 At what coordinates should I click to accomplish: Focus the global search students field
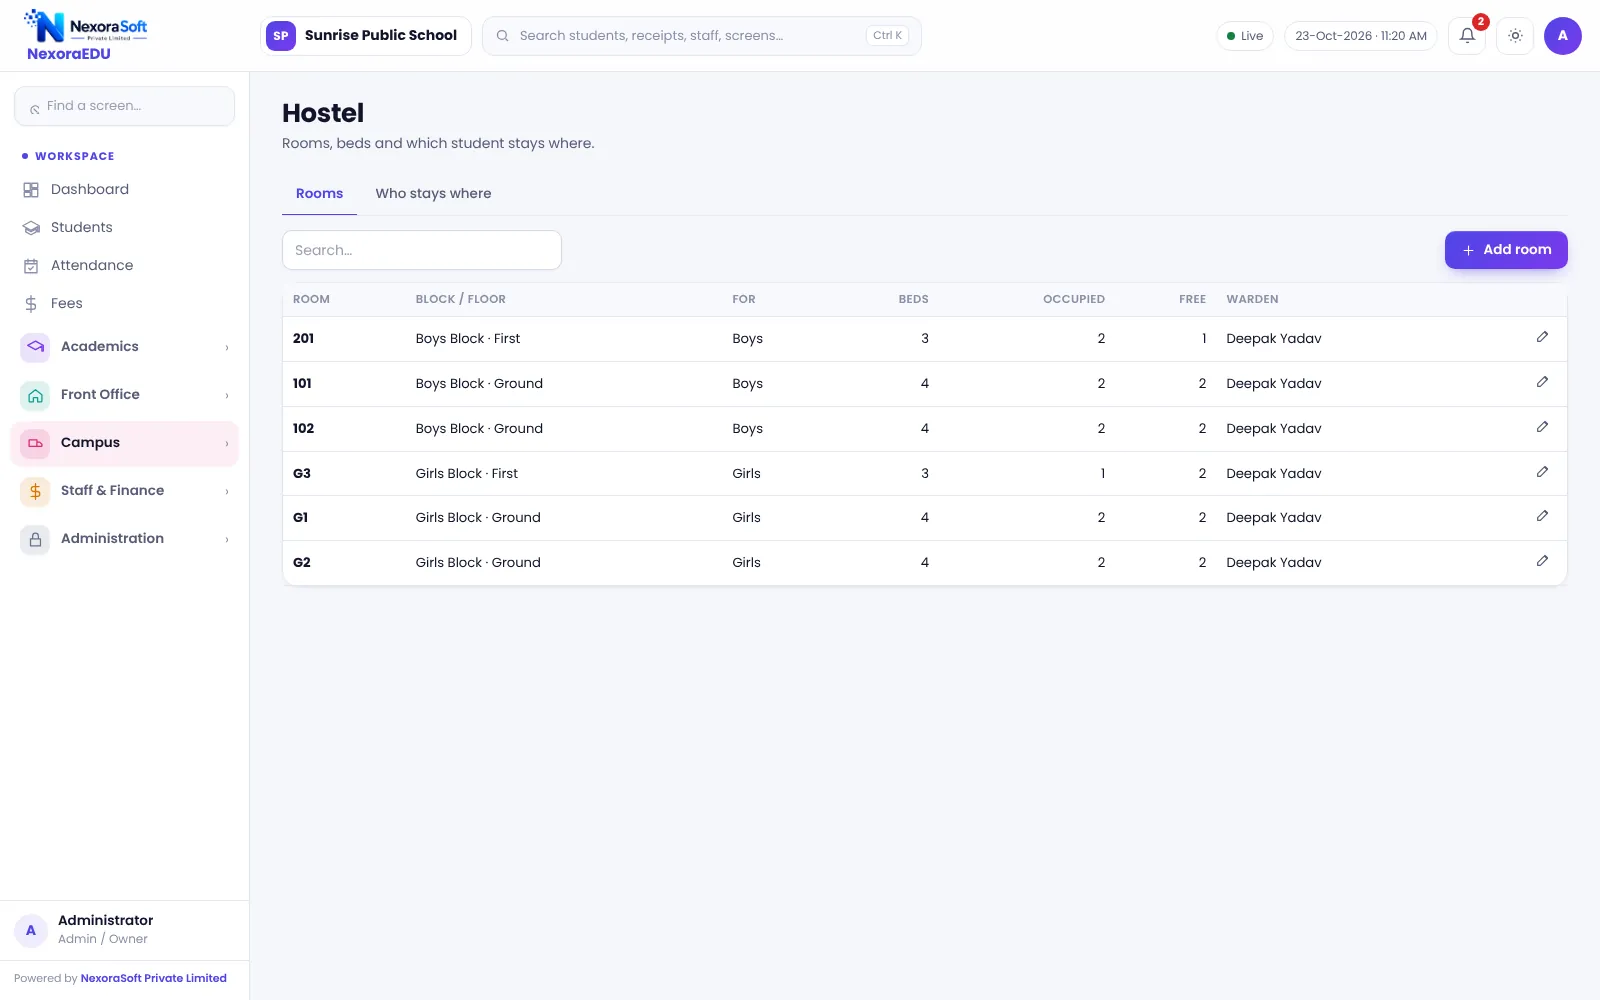coord(701,36)
